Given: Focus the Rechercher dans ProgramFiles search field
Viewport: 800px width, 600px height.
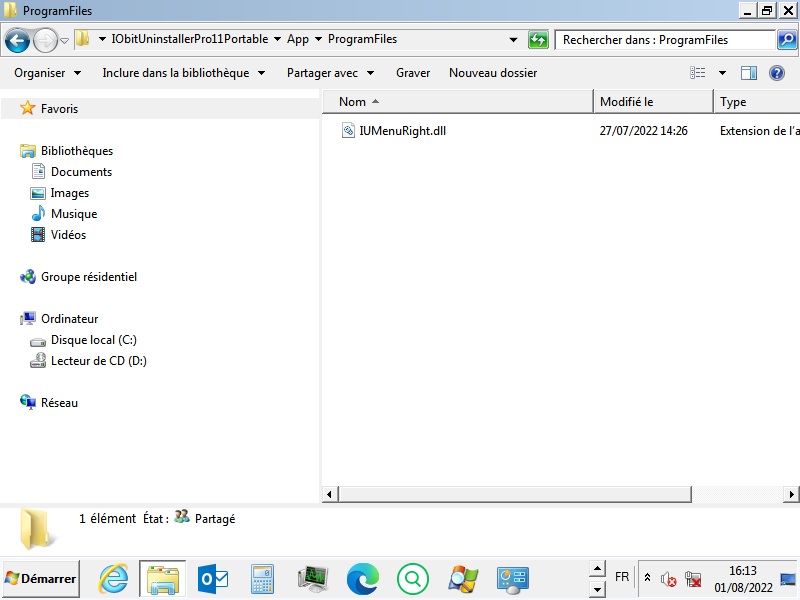Looking at the screenshot, I should pyautogui.click(x=665, y=40).
